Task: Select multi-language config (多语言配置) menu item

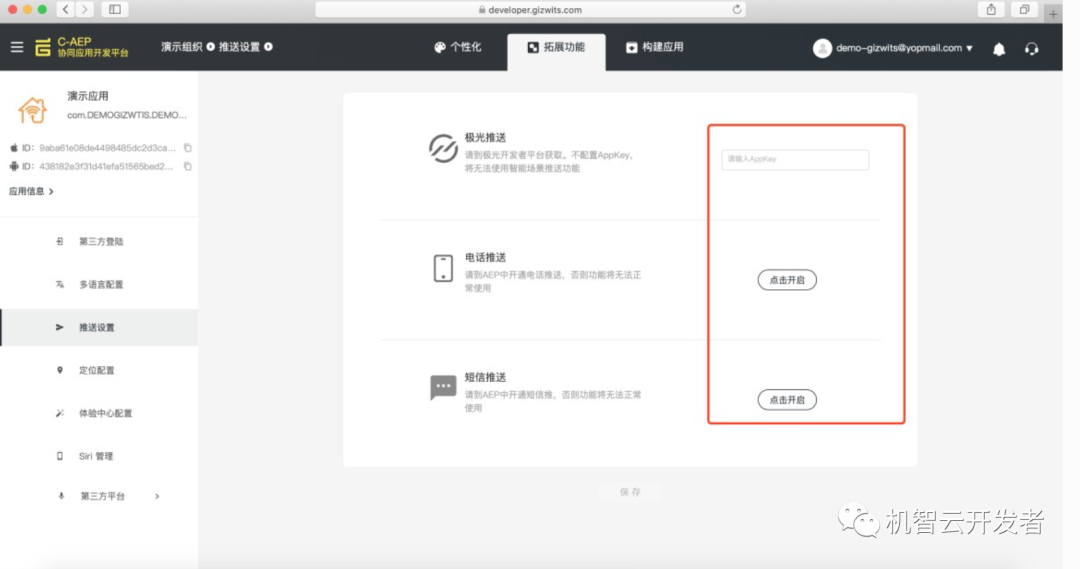Action: tap(99, 284)
